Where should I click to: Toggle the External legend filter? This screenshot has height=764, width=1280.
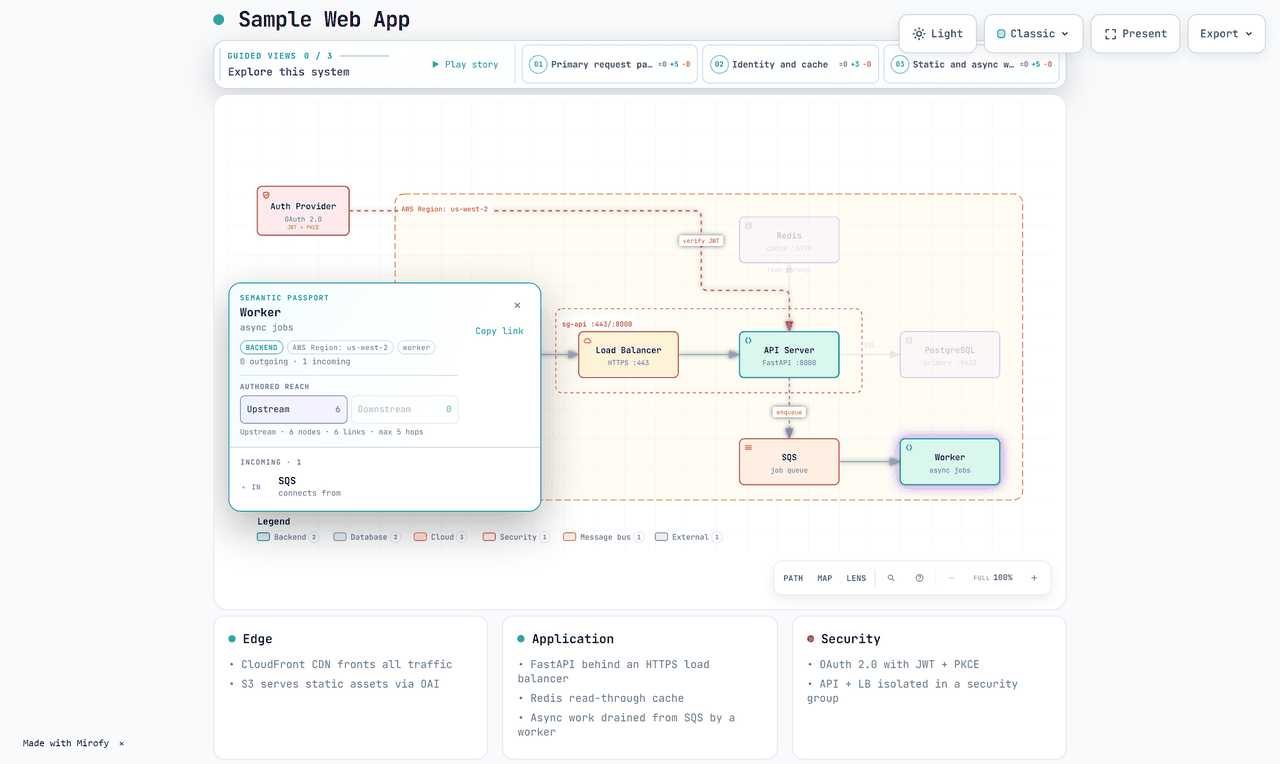tap(688, 537)
